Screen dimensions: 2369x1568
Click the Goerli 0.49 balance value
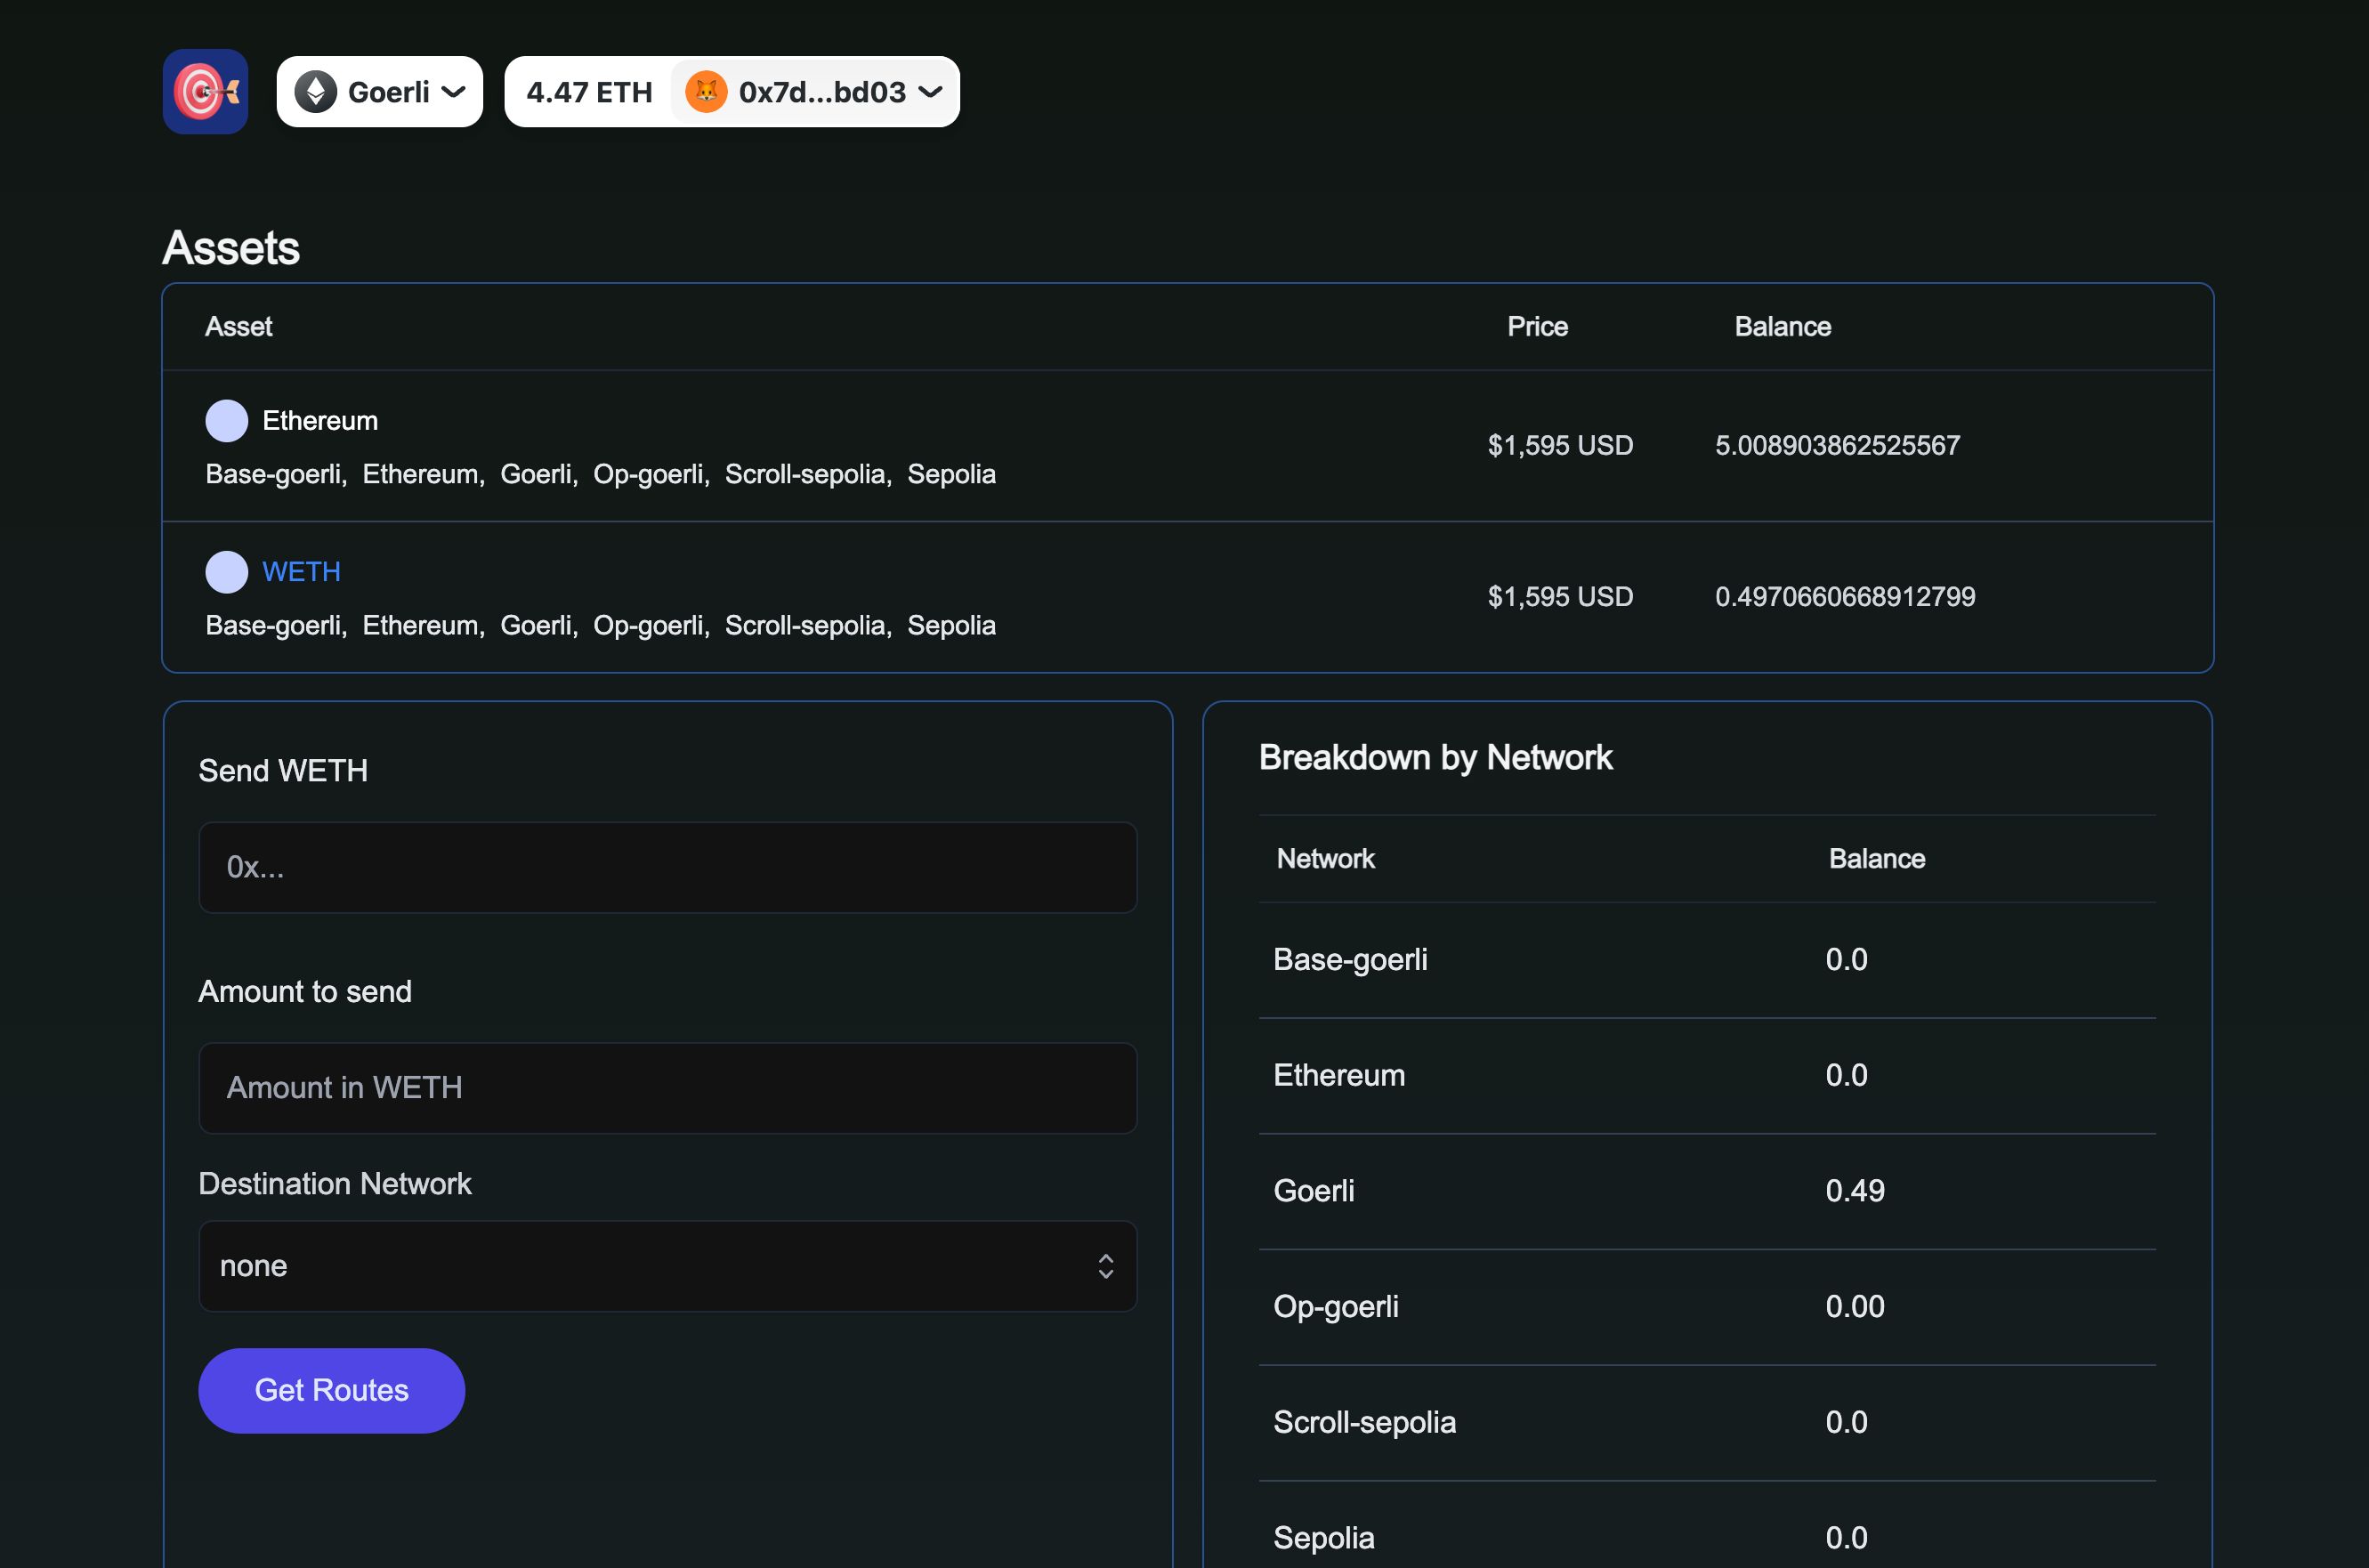(x=1855, y=1191)
